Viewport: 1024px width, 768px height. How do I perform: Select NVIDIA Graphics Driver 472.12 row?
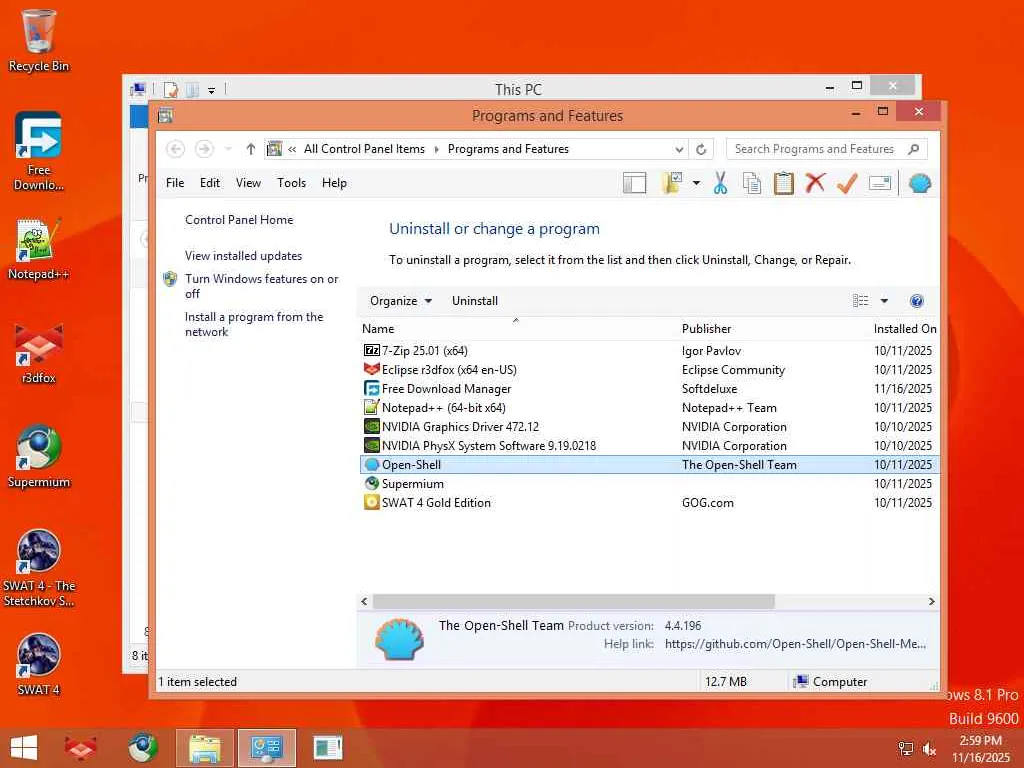[x=649, y=426]
